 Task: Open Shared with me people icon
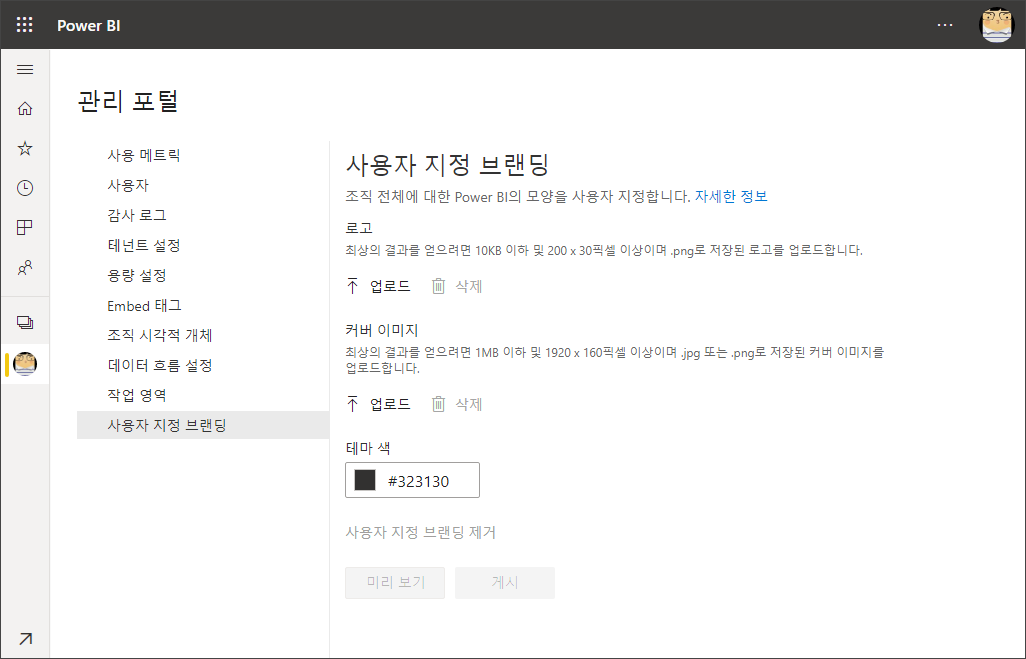(x=25, y=268)
